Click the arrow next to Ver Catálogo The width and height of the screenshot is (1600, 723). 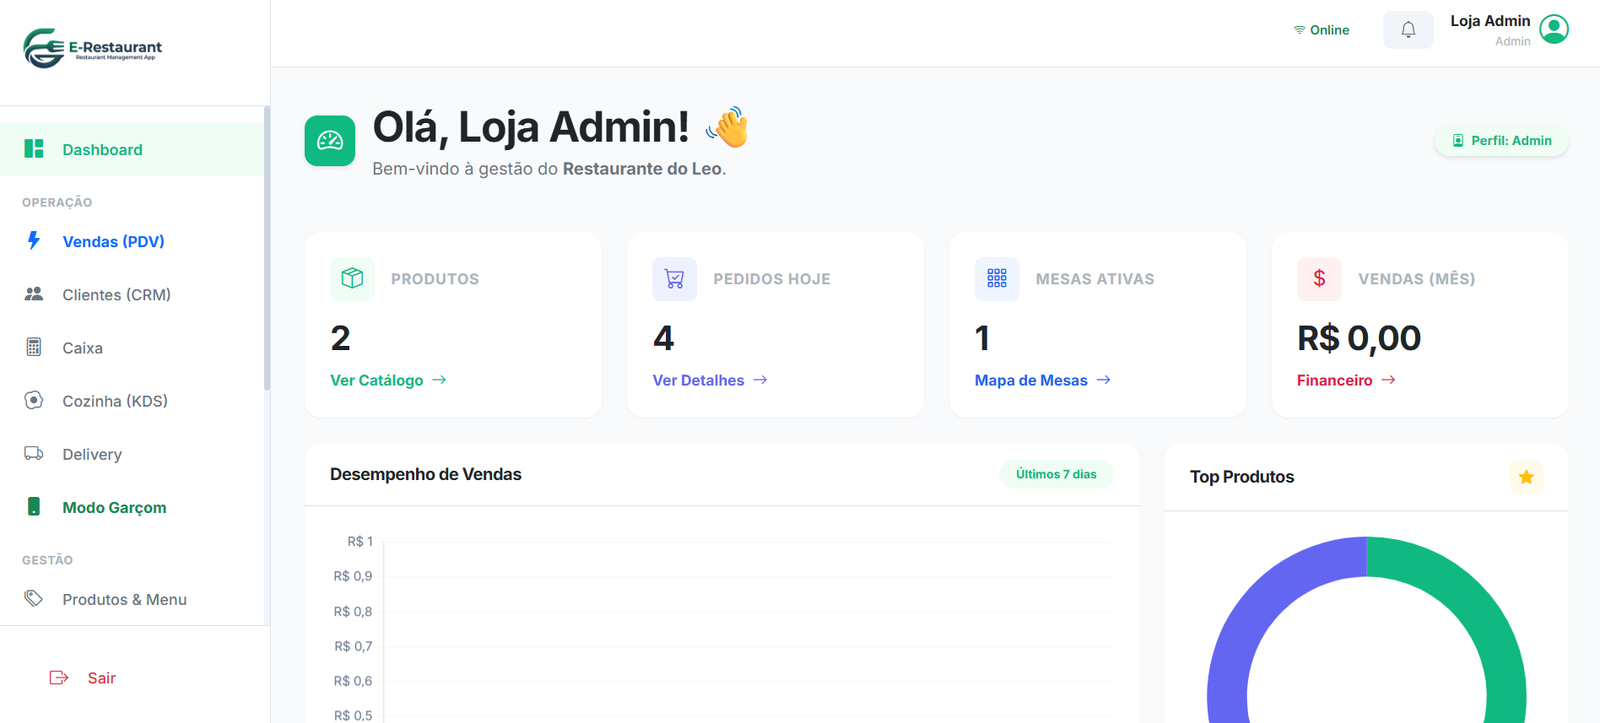pos(439,380)
